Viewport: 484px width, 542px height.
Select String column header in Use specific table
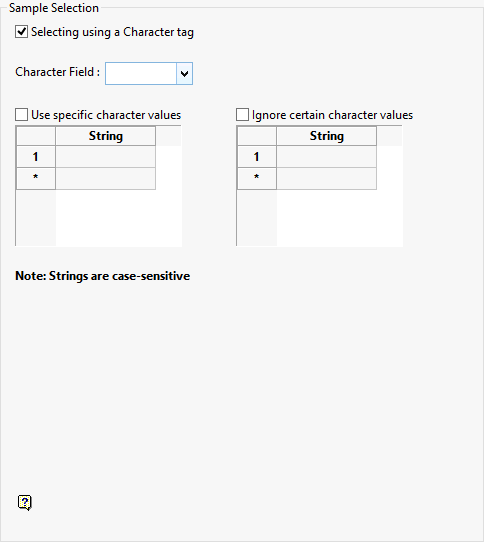pos(105,136)
